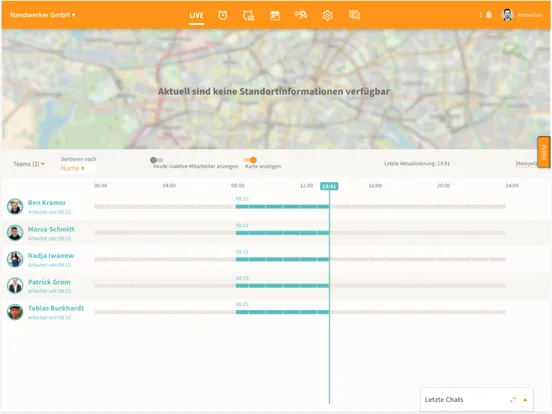Open the shift planning clock-calendar icon
This screenshot has height=414, width=552.
(x=248, y=15)
